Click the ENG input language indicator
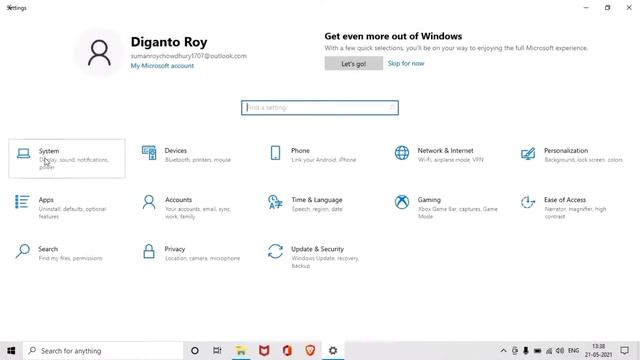The image size is (640, 360). 573,351
